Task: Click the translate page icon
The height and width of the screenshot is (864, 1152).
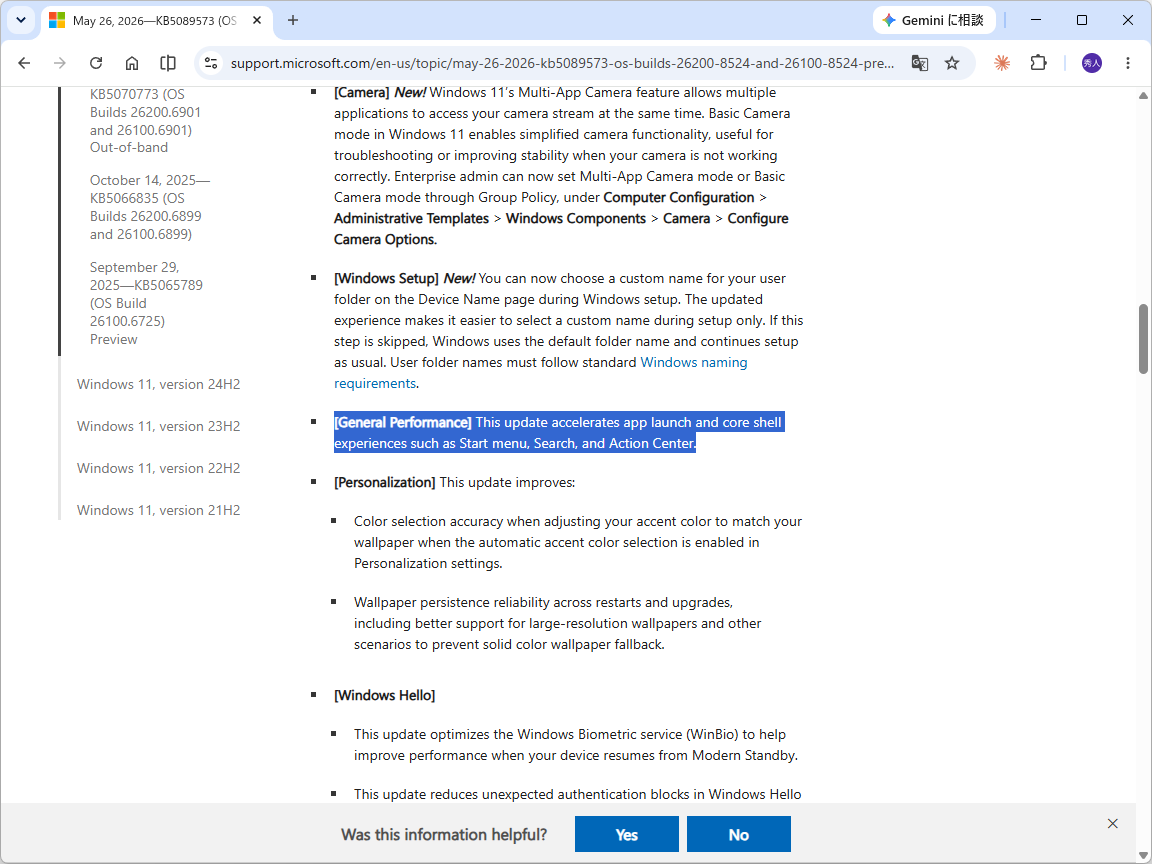Action: pos(919,63)
